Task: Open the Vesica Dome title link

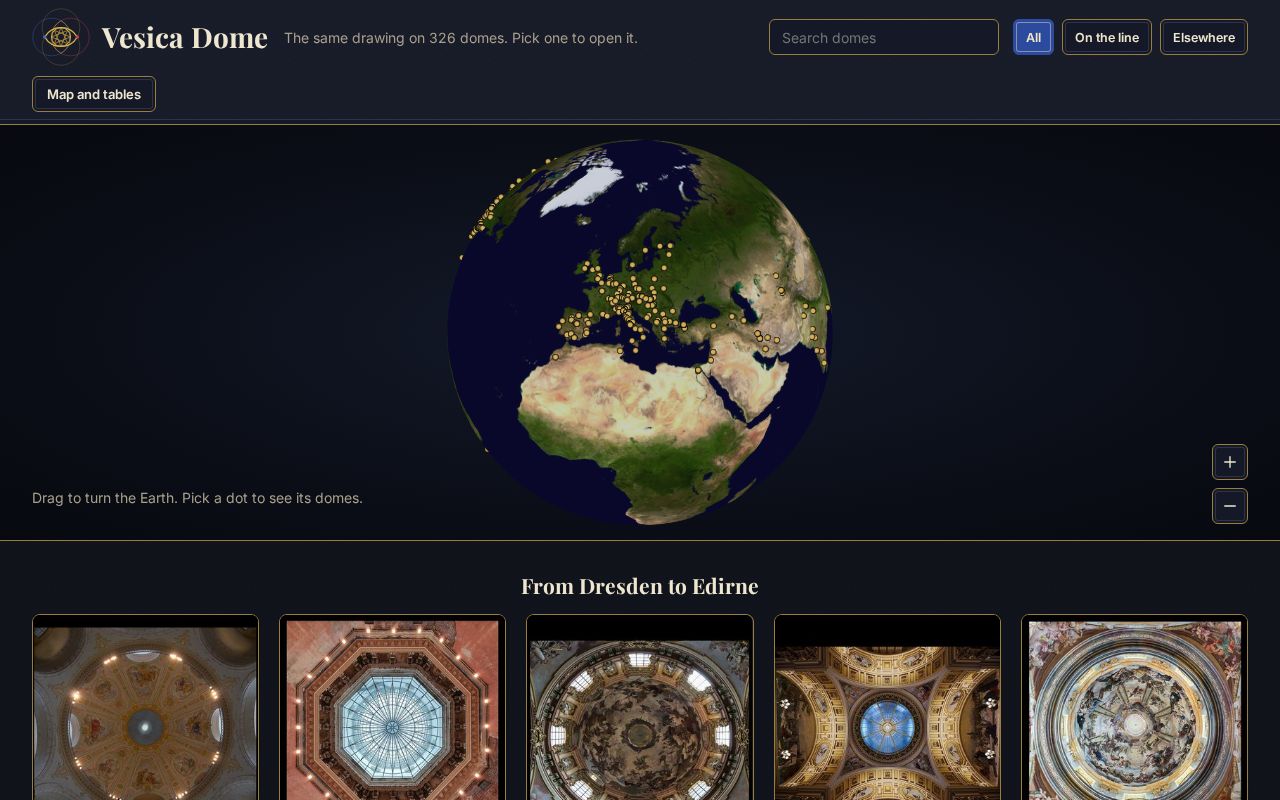Action: (184, 37)
